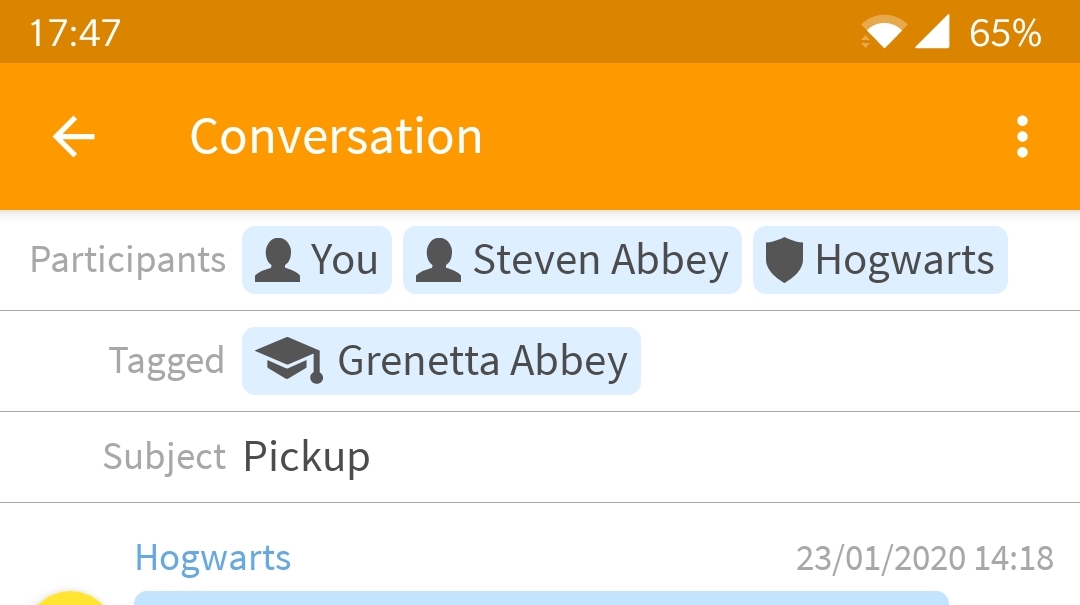
Task: Tap the Pickup subject text
Action: 306,457
